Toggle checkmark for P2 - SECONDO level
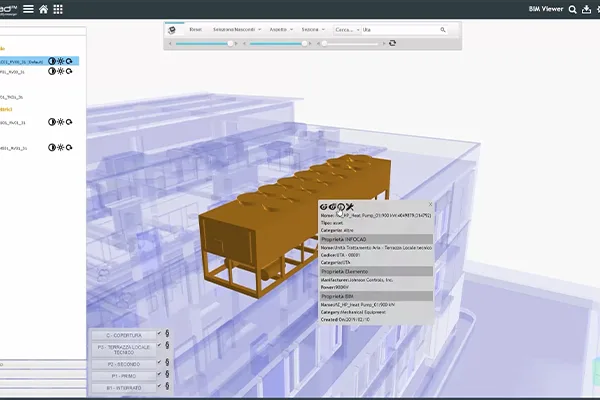Viewport: 600px width, 400px height. [x=160, y=362]
